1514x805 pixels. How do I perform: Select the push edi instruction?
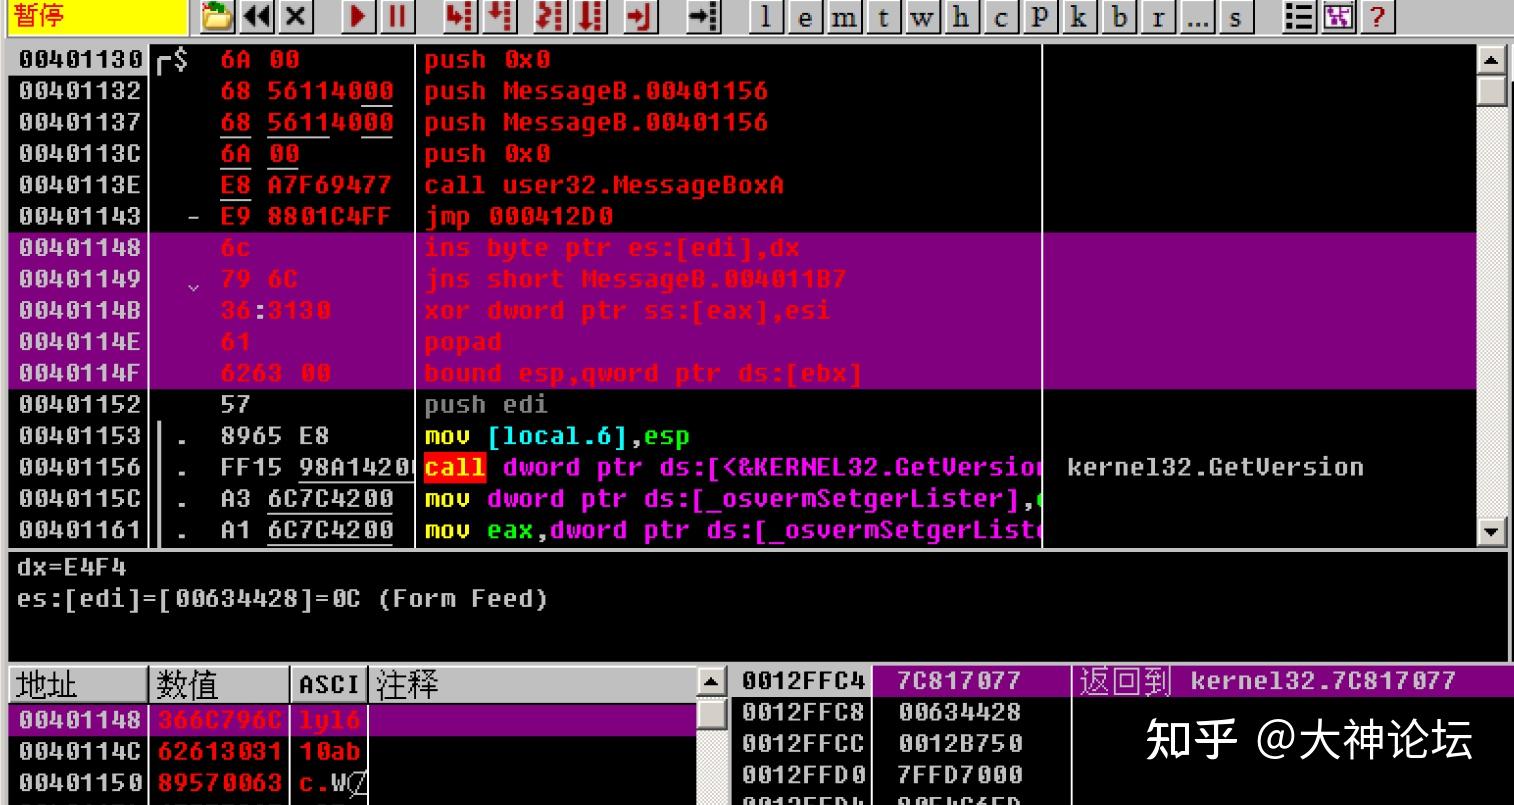pos(486,404)
